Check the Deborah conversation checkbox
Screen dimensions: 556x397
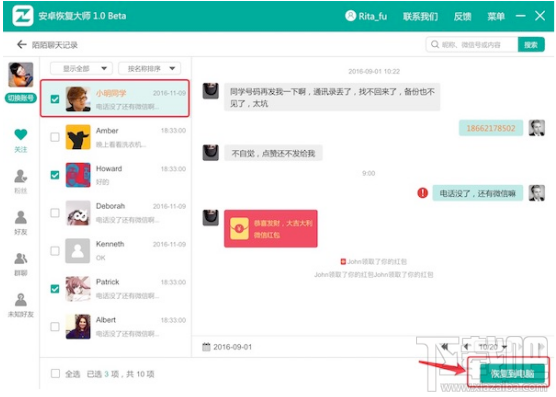55,213
